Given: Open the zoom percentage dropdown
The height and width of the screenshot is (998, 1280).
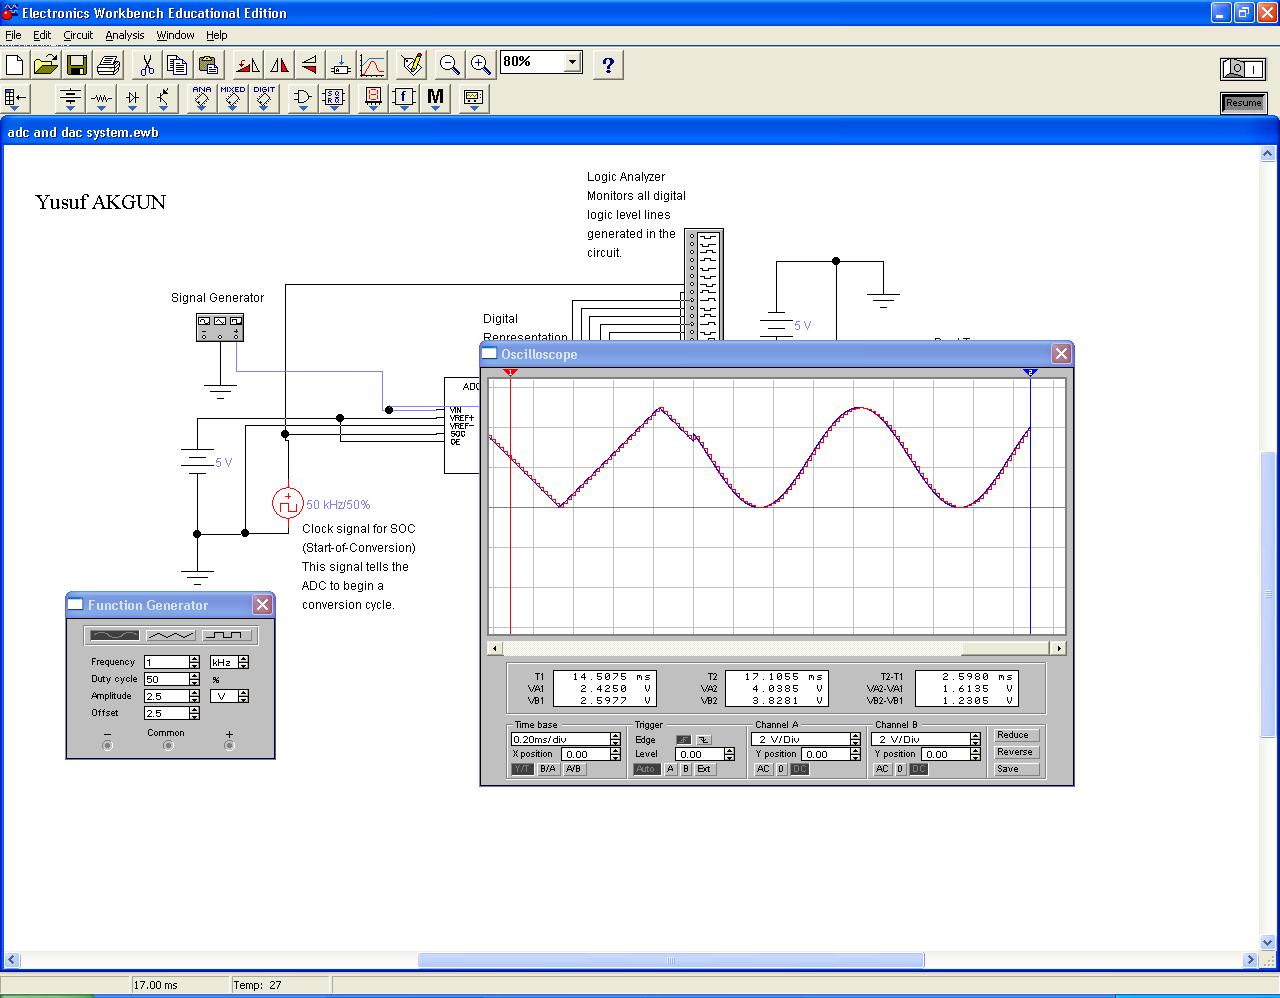Looking at the screenshot, I should [x=572, y=62].
